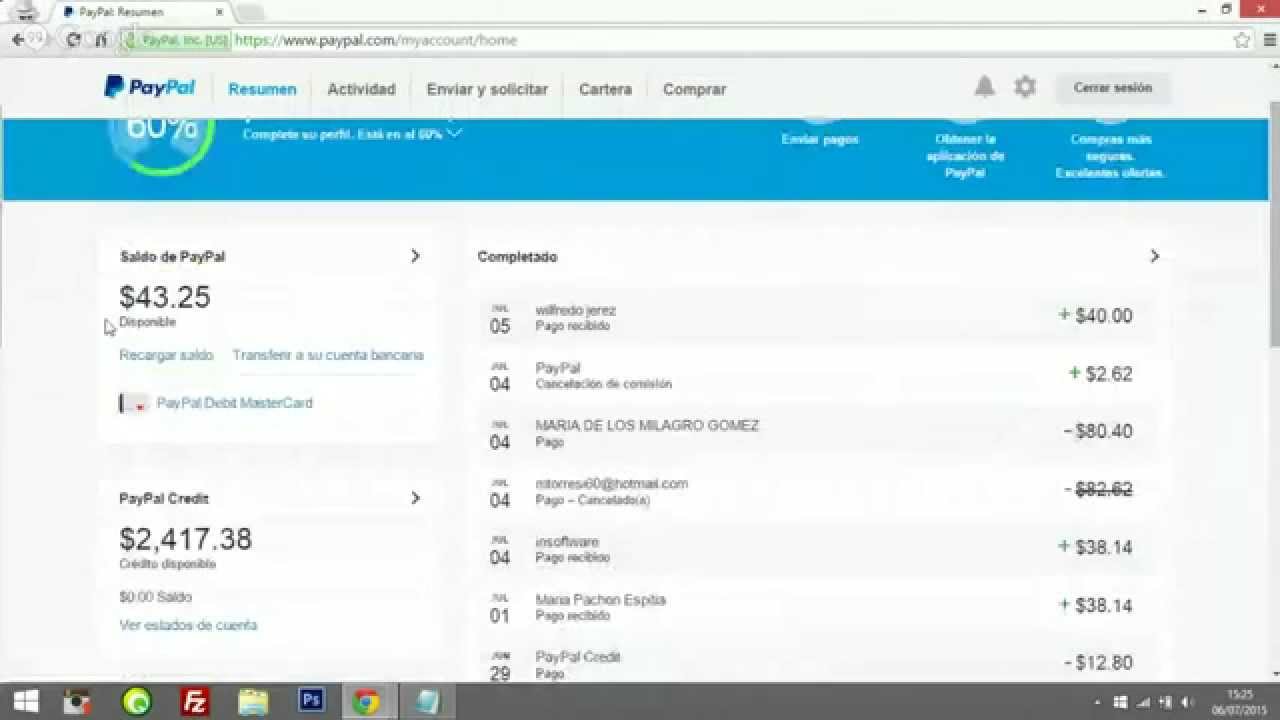1280x720 pixels.
Task: Expand PayPal Credit chevron
Action: click(415, 498)
